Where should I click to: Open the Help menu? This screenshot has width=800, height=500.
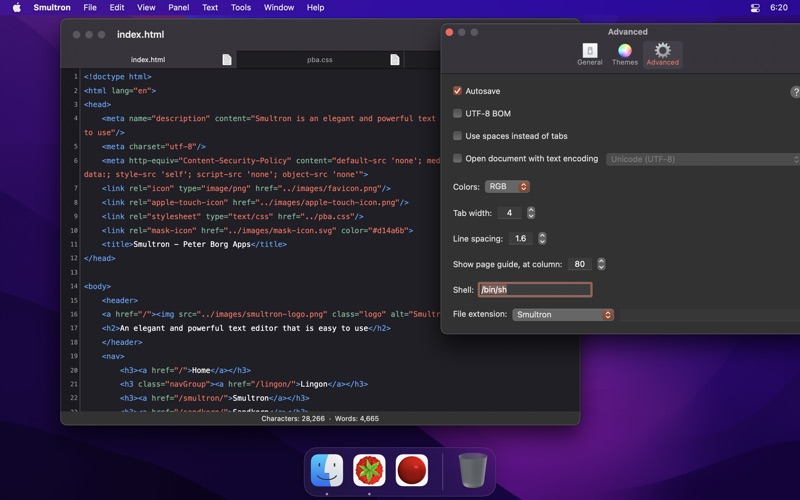pos(315,8)
